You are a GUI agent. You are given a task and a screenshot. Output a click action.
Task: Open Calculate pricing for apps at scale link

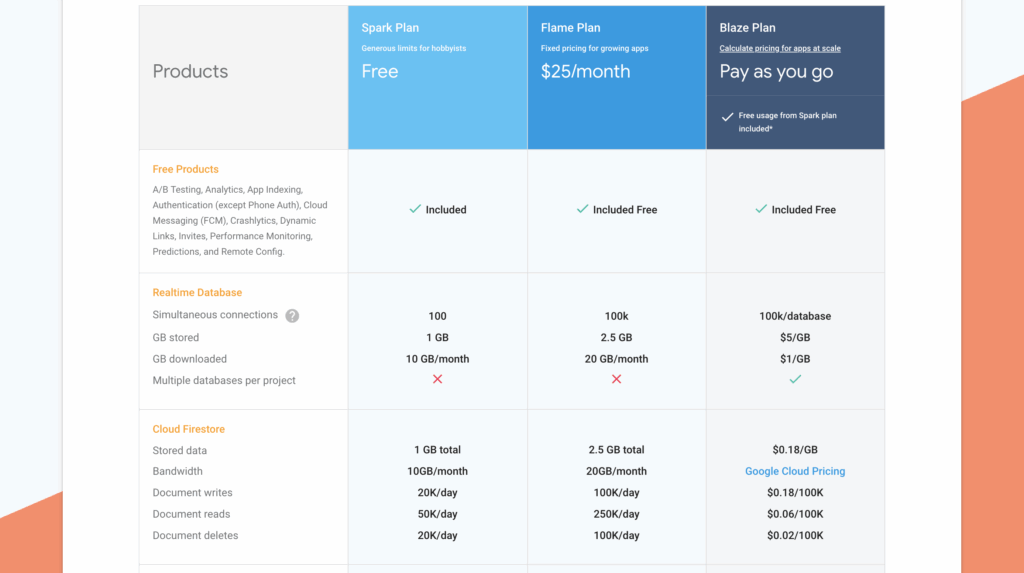click(x=780, y=48)
